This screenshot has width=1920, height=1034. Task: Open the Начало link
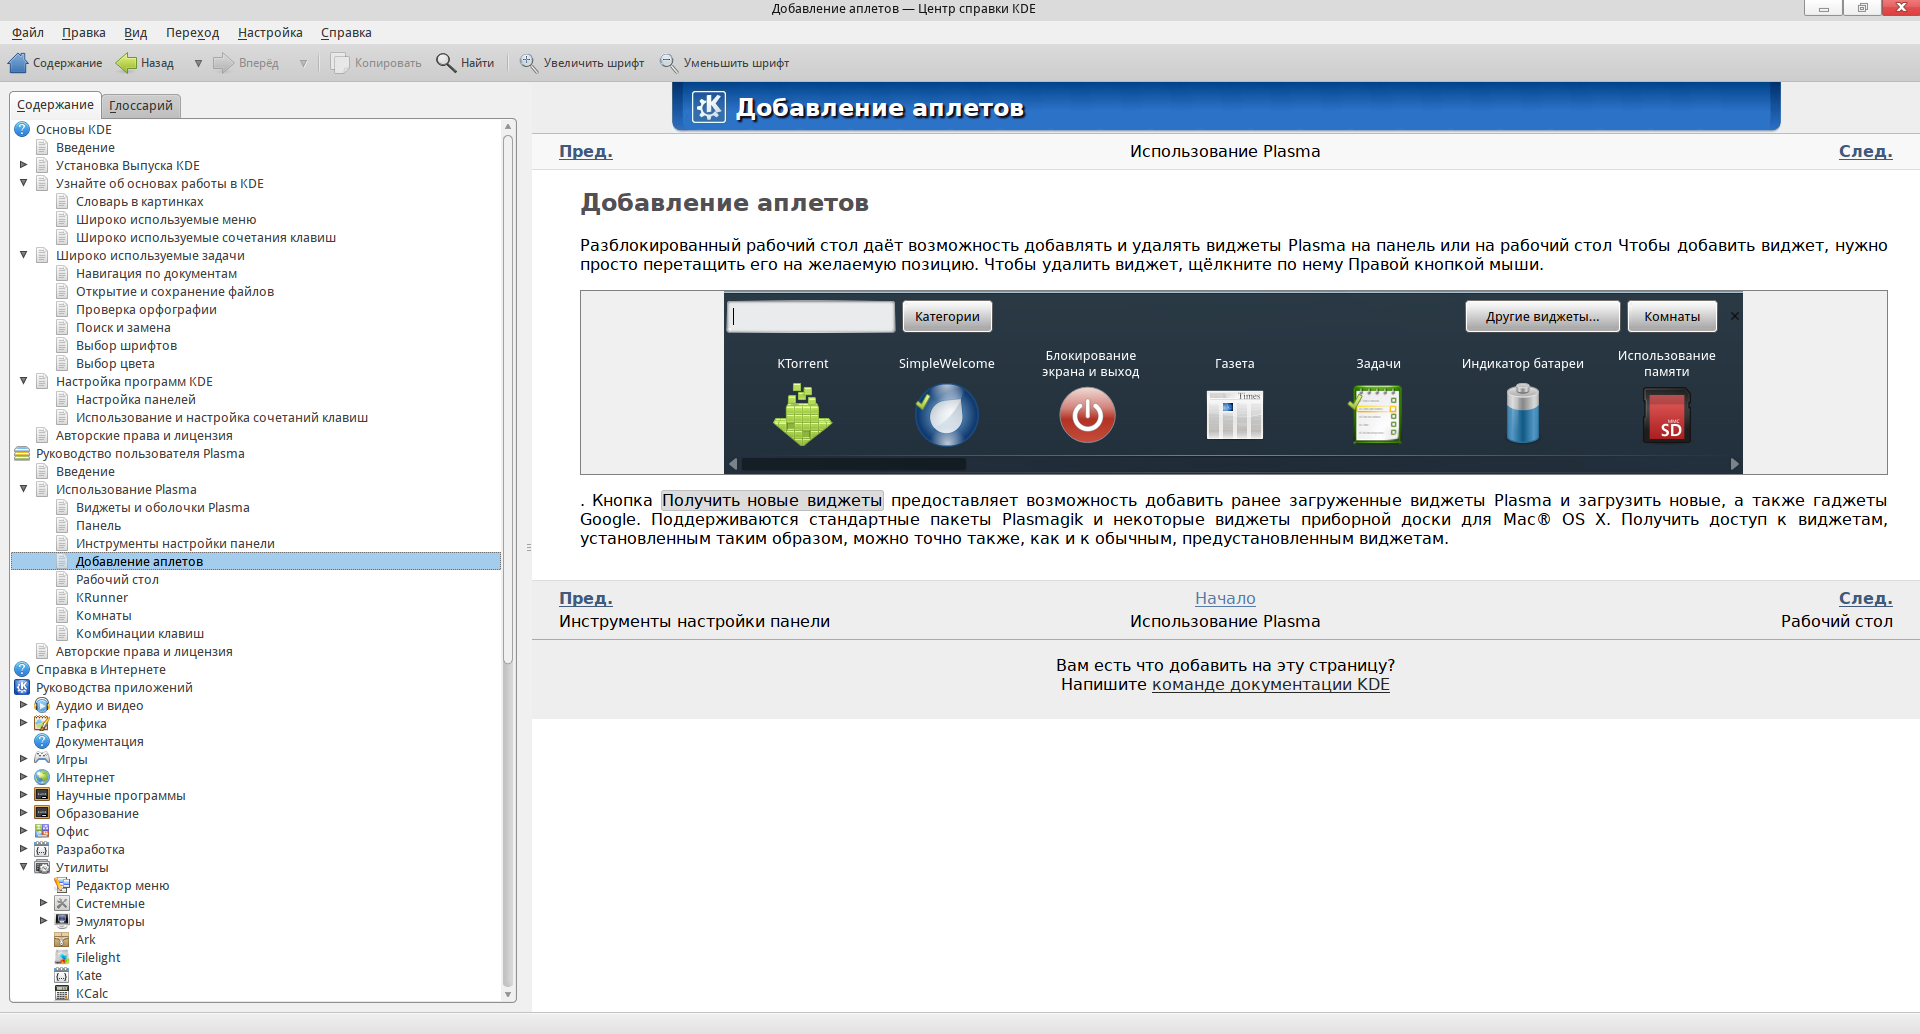point(1225,598)
